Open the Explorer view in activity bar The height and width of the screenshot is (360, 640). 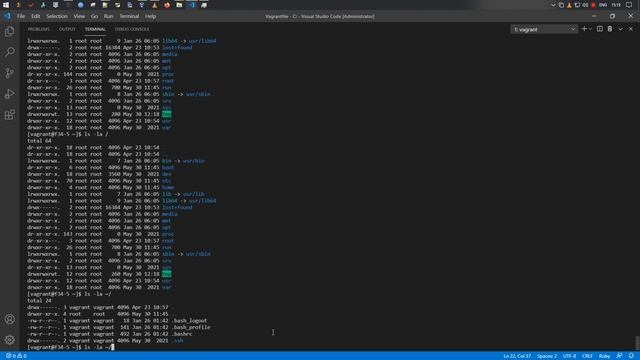10,31
